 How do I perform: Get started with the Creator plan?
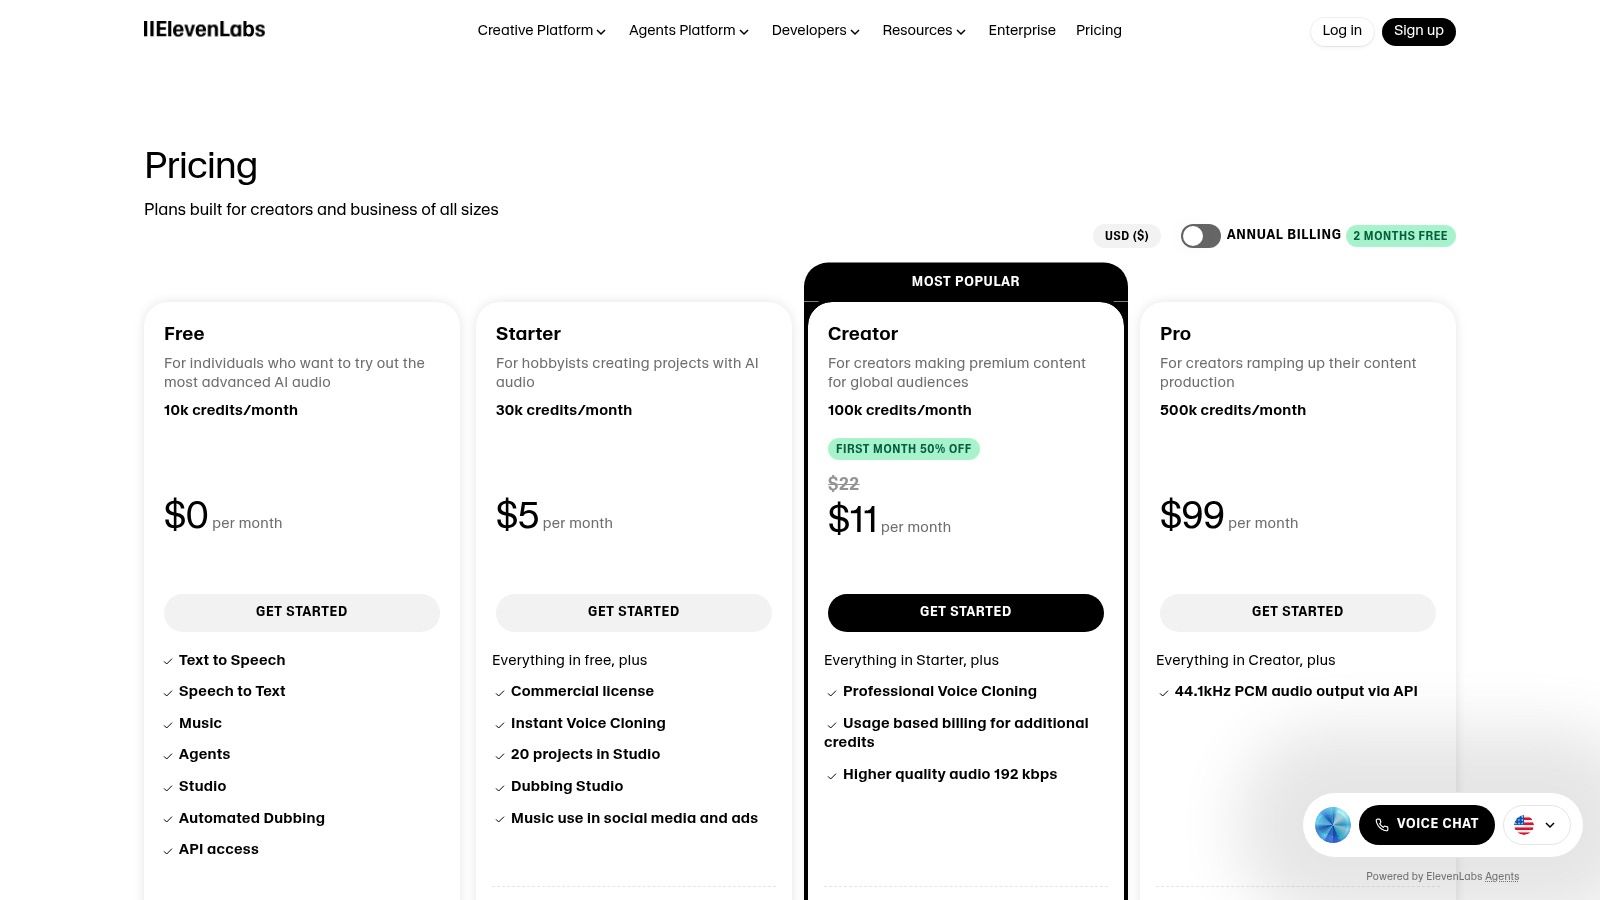[x=965, y=612]
